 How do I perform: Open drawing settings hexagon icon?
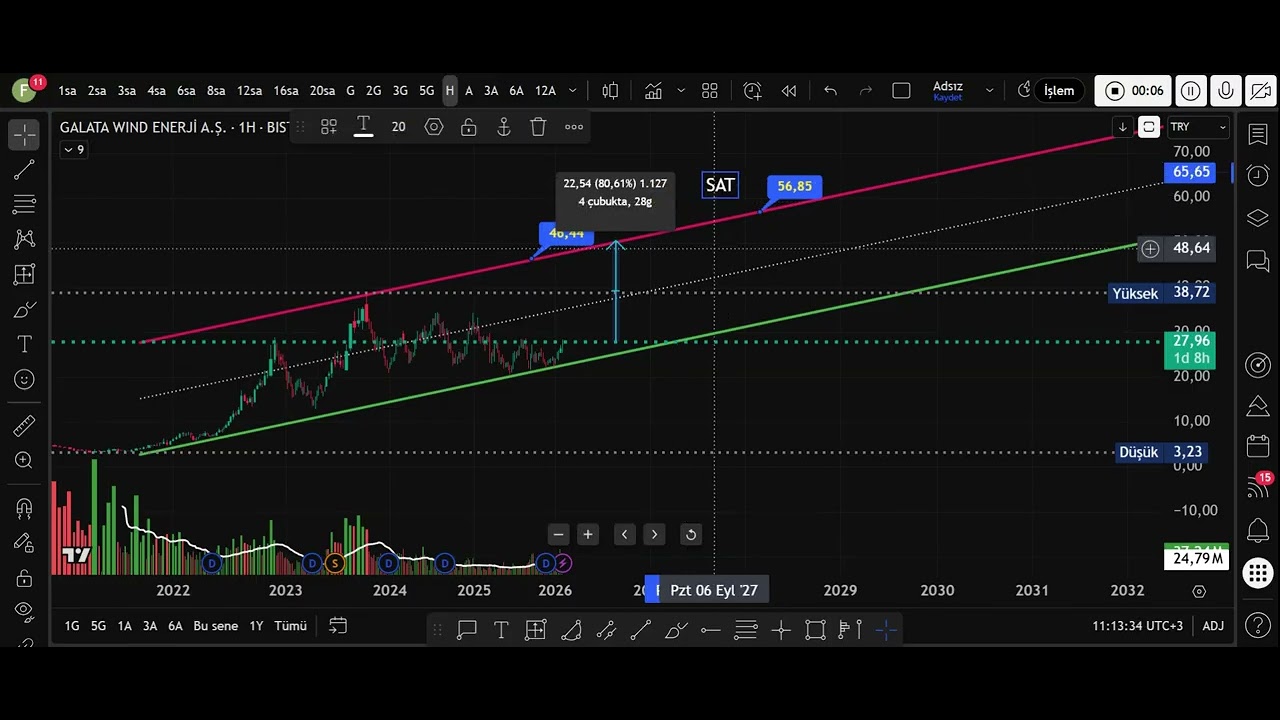(x=433, y=127)
